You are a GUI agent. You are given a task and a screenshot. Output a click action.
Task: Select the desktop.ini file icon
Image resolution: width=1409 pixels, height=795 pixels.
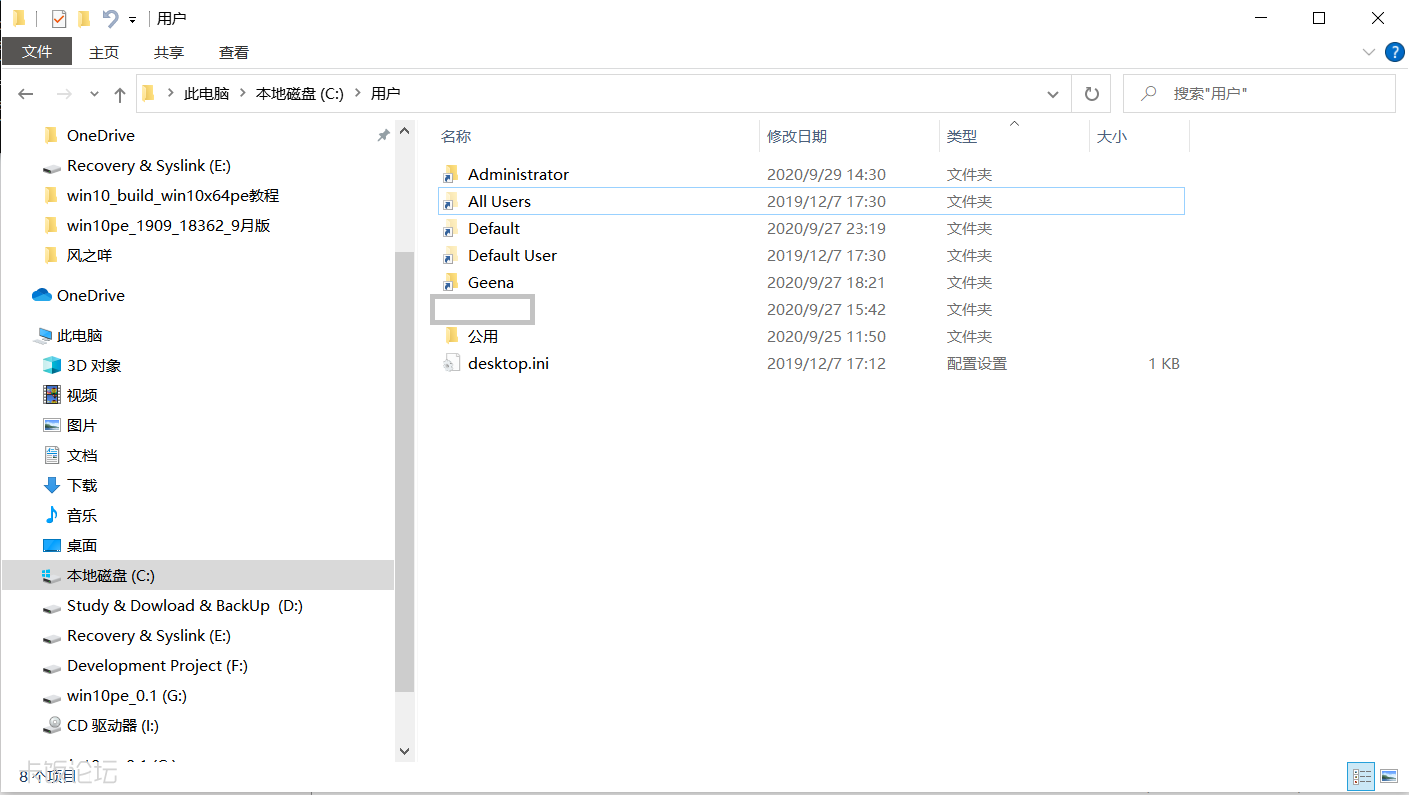451,363
